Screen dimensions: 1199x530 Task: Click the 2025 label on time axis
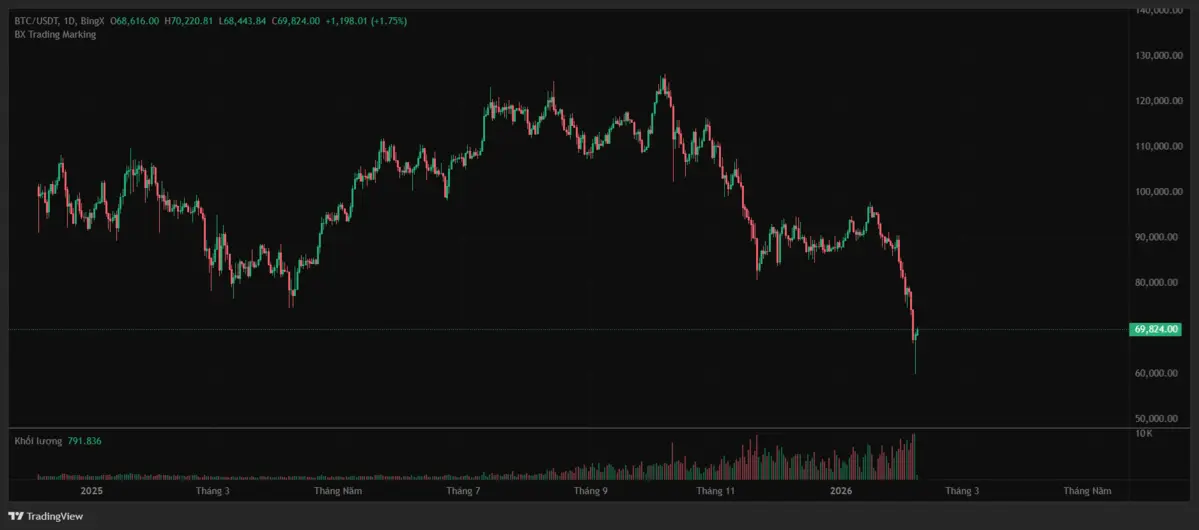(91, 491)
